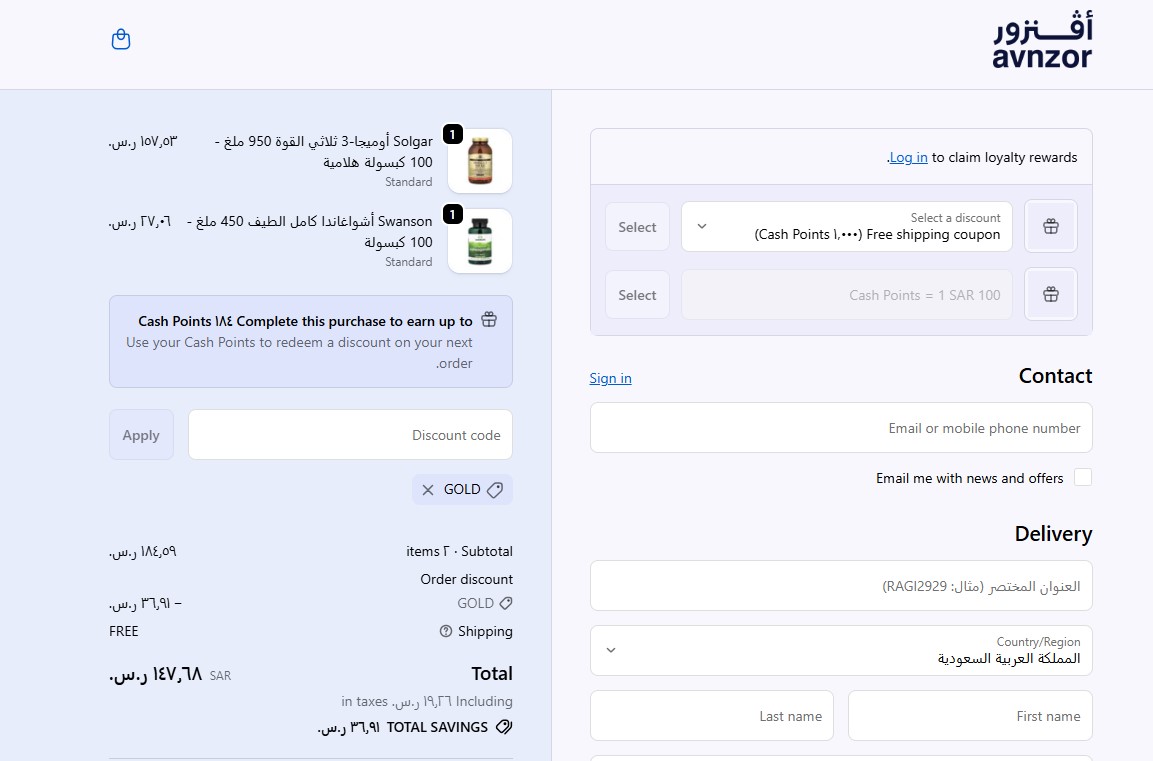Click the Contact section heading

click(x=1055, y=376)
